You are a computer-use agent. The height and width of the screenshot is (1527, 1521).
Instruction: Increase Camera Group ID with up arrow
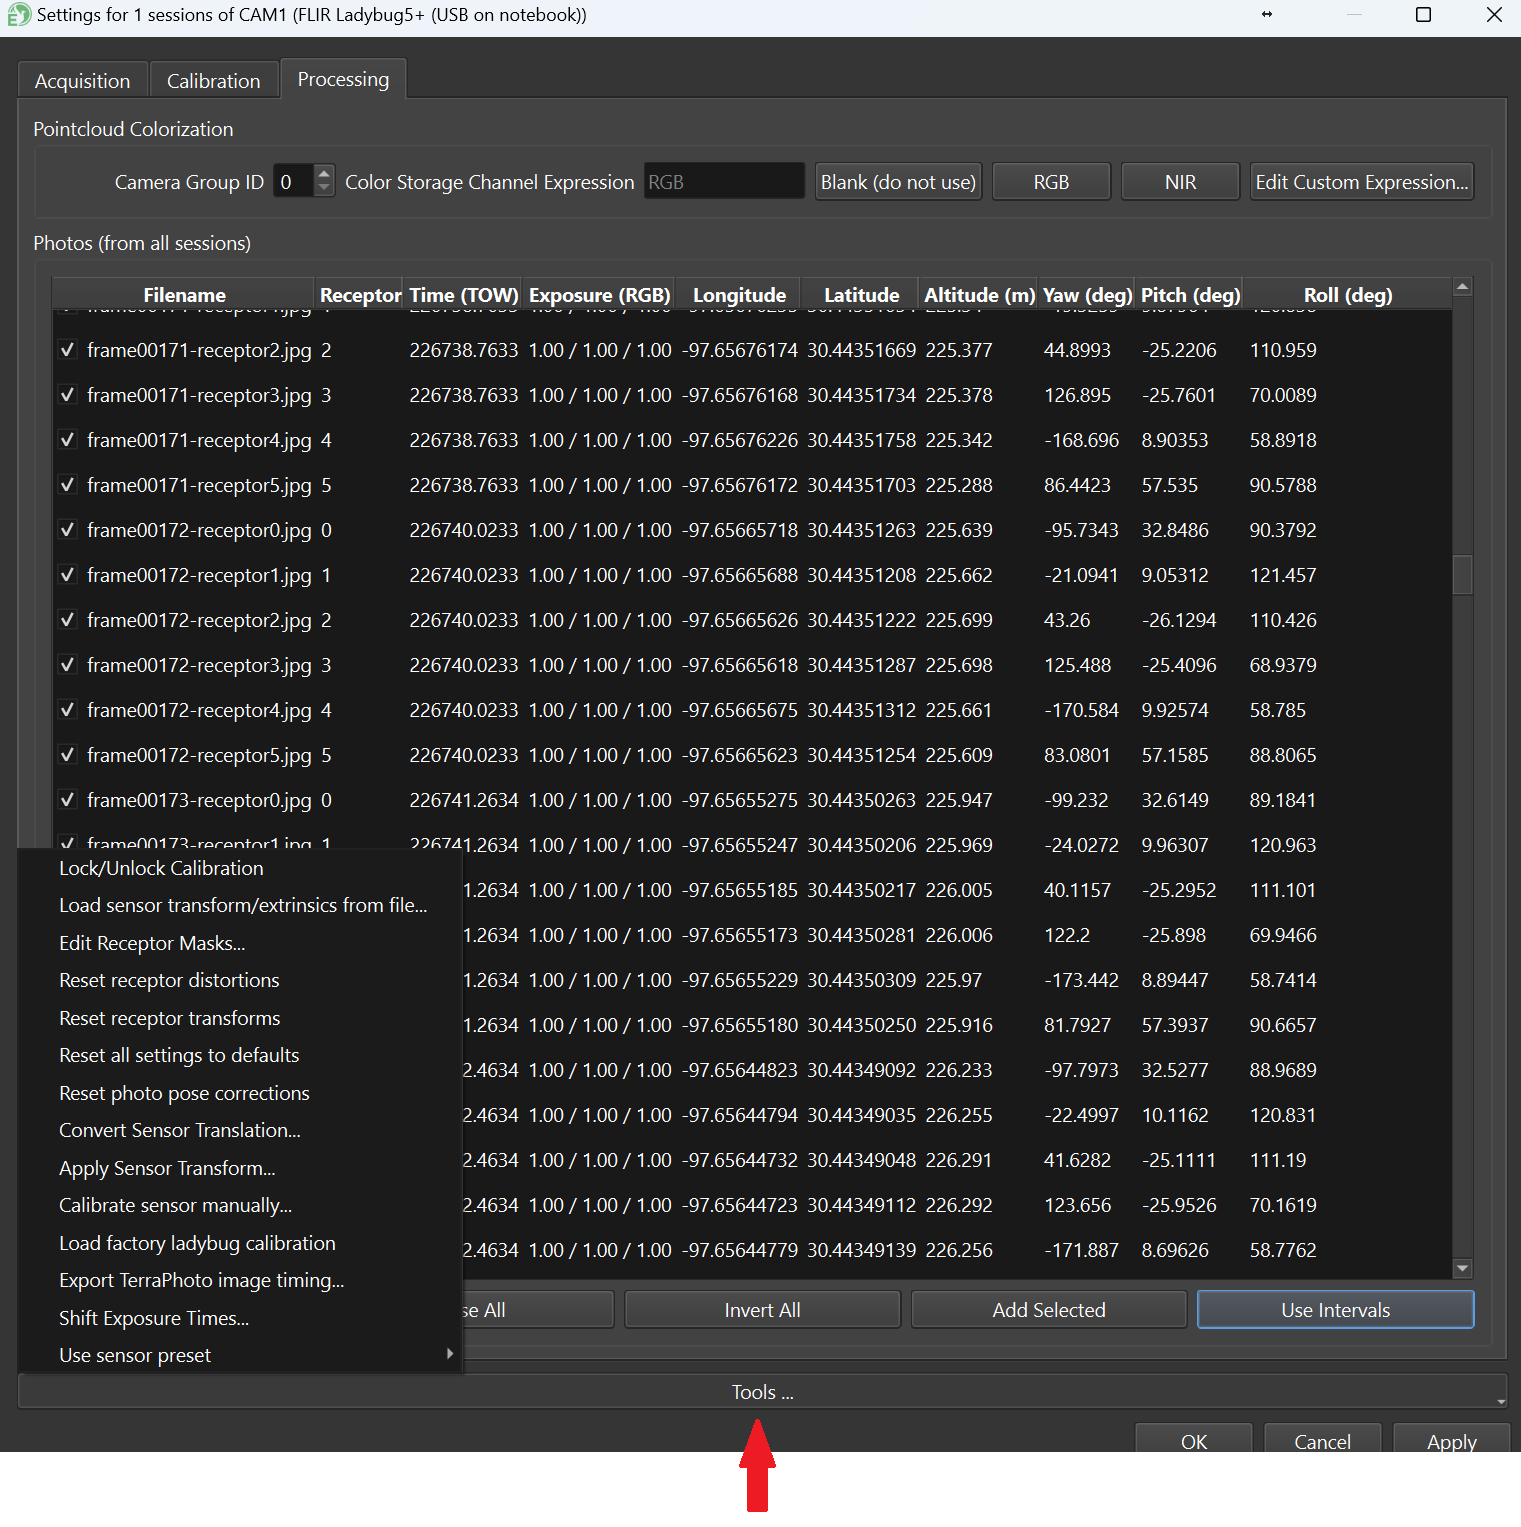pyautogui.click(x=323, y=174)
